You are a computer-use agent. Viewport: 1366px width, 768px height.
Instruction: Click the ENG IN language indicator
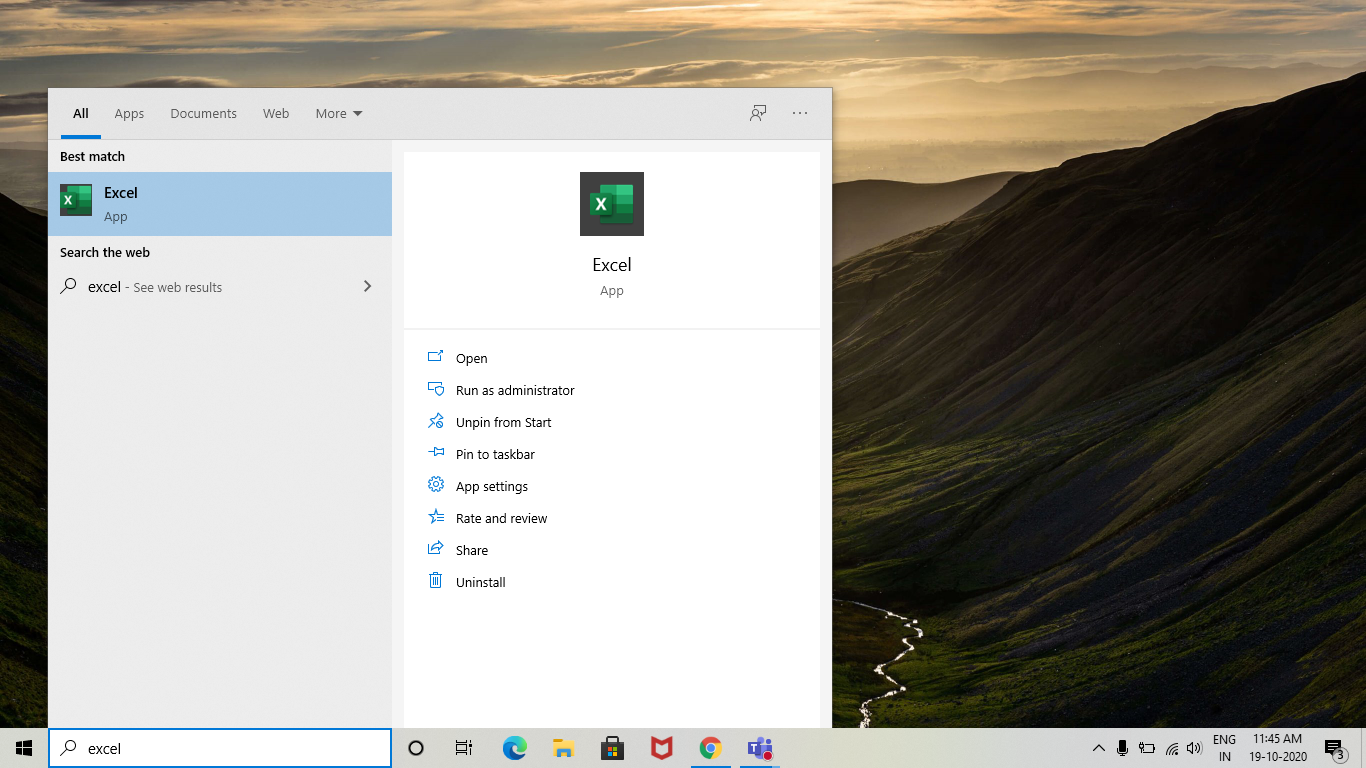coord(1224,748)
